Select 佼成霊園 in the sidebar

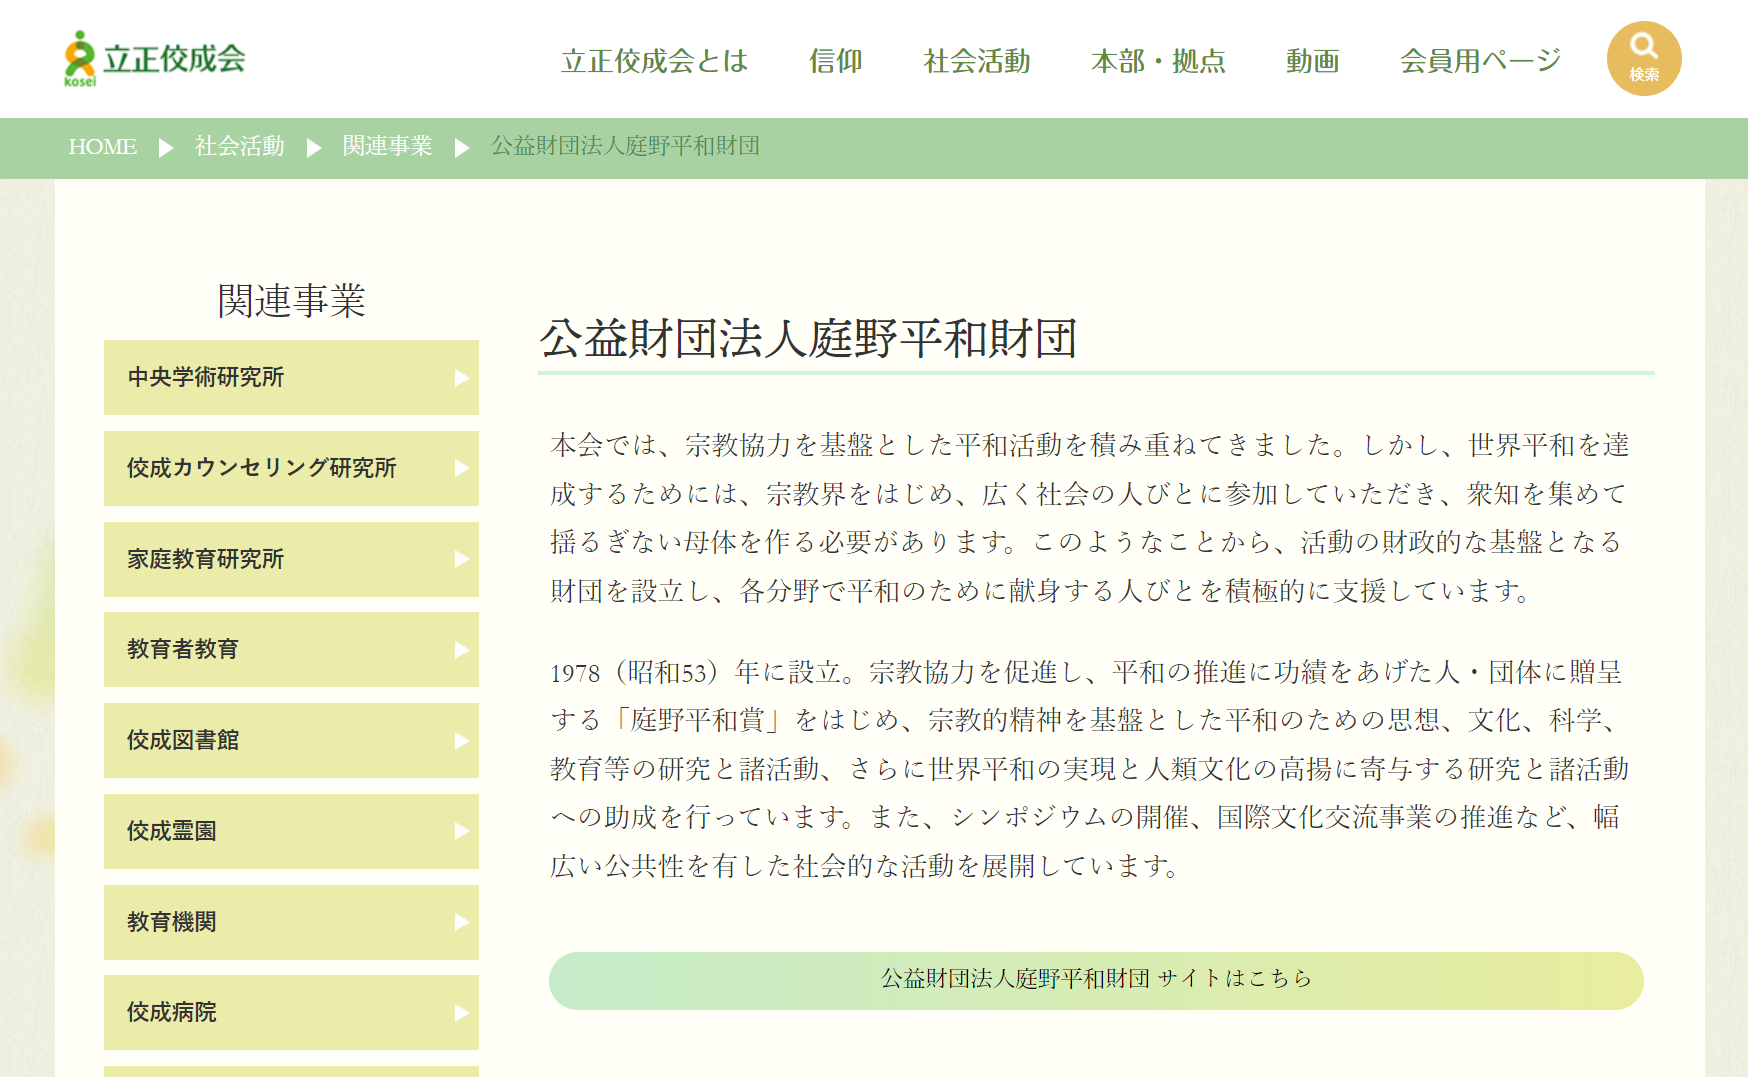tap(291, 831)
